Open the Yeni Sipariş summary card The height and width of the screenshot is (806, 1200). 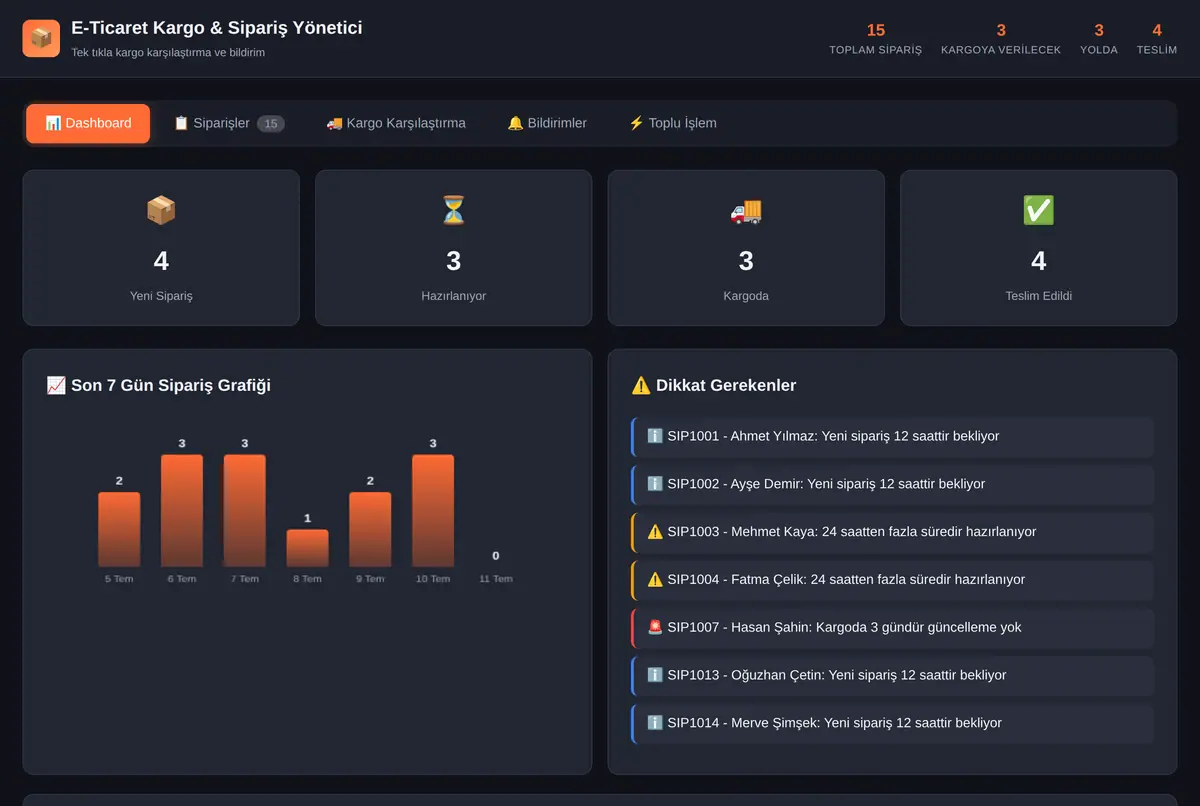(x=161, y=248)
